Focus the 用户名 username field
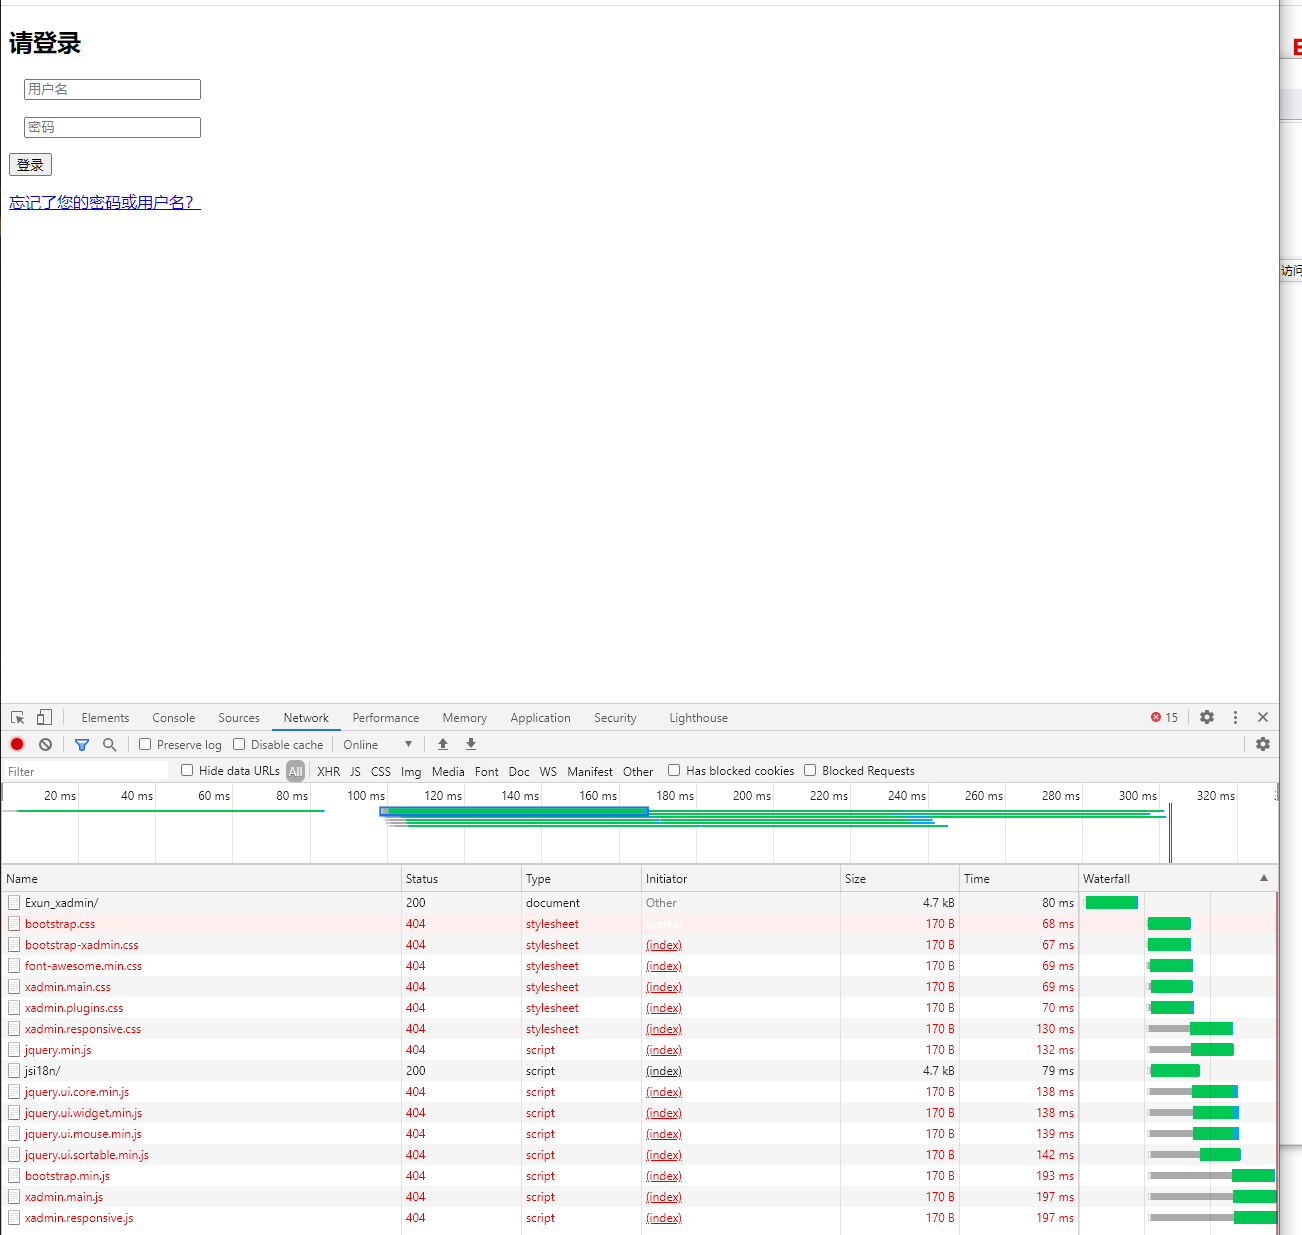 coord(112,89)
